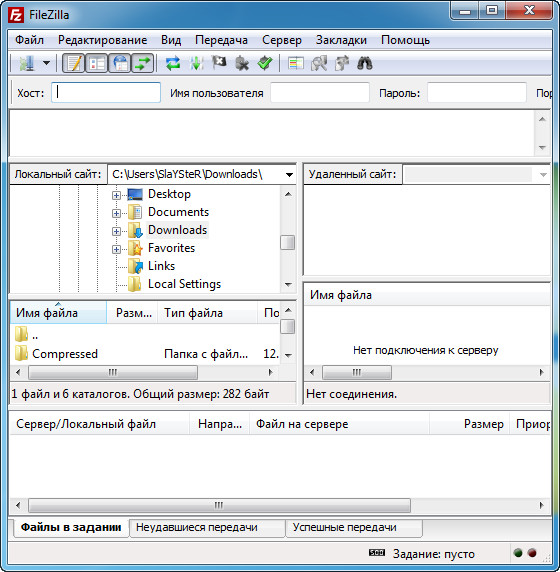Screen dimensions: 560x572
Task: Click the FileZilla title bar logo icon
Action: (16, 15)
